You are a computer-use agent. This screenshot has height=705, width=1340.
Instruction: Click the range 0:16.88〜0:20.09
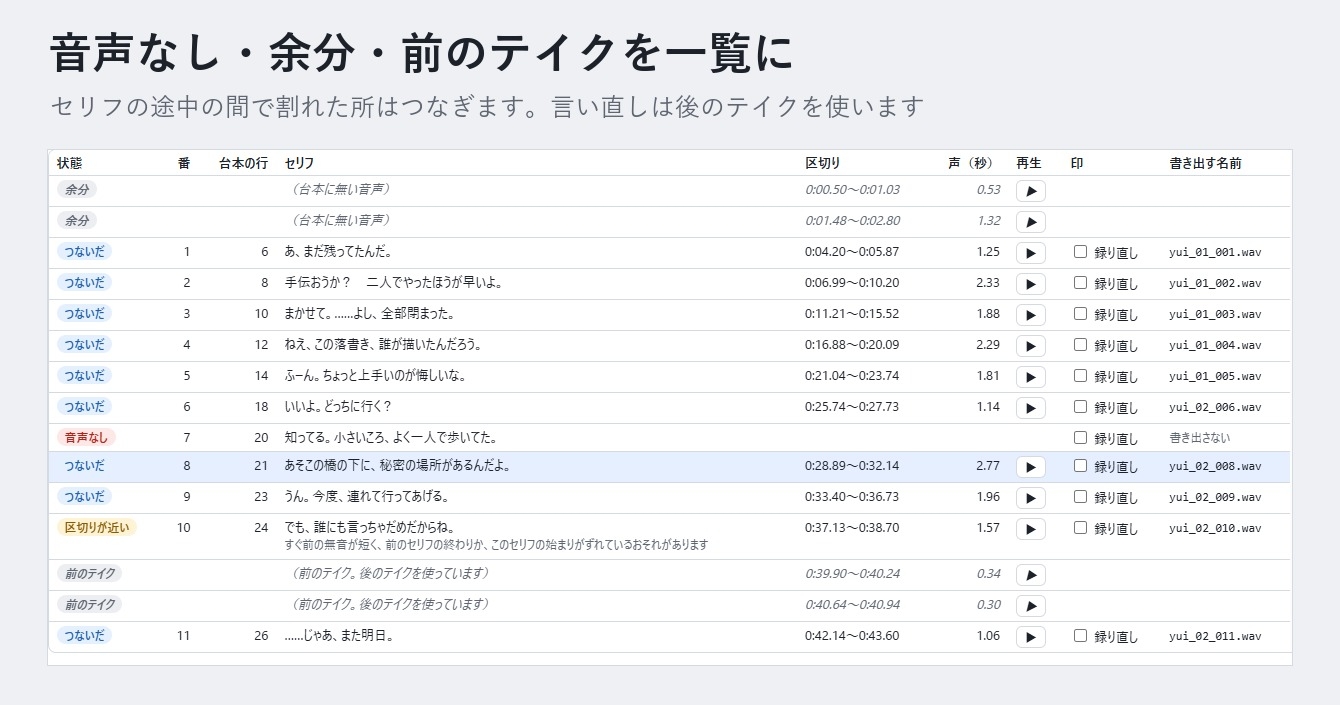[852, 345]
